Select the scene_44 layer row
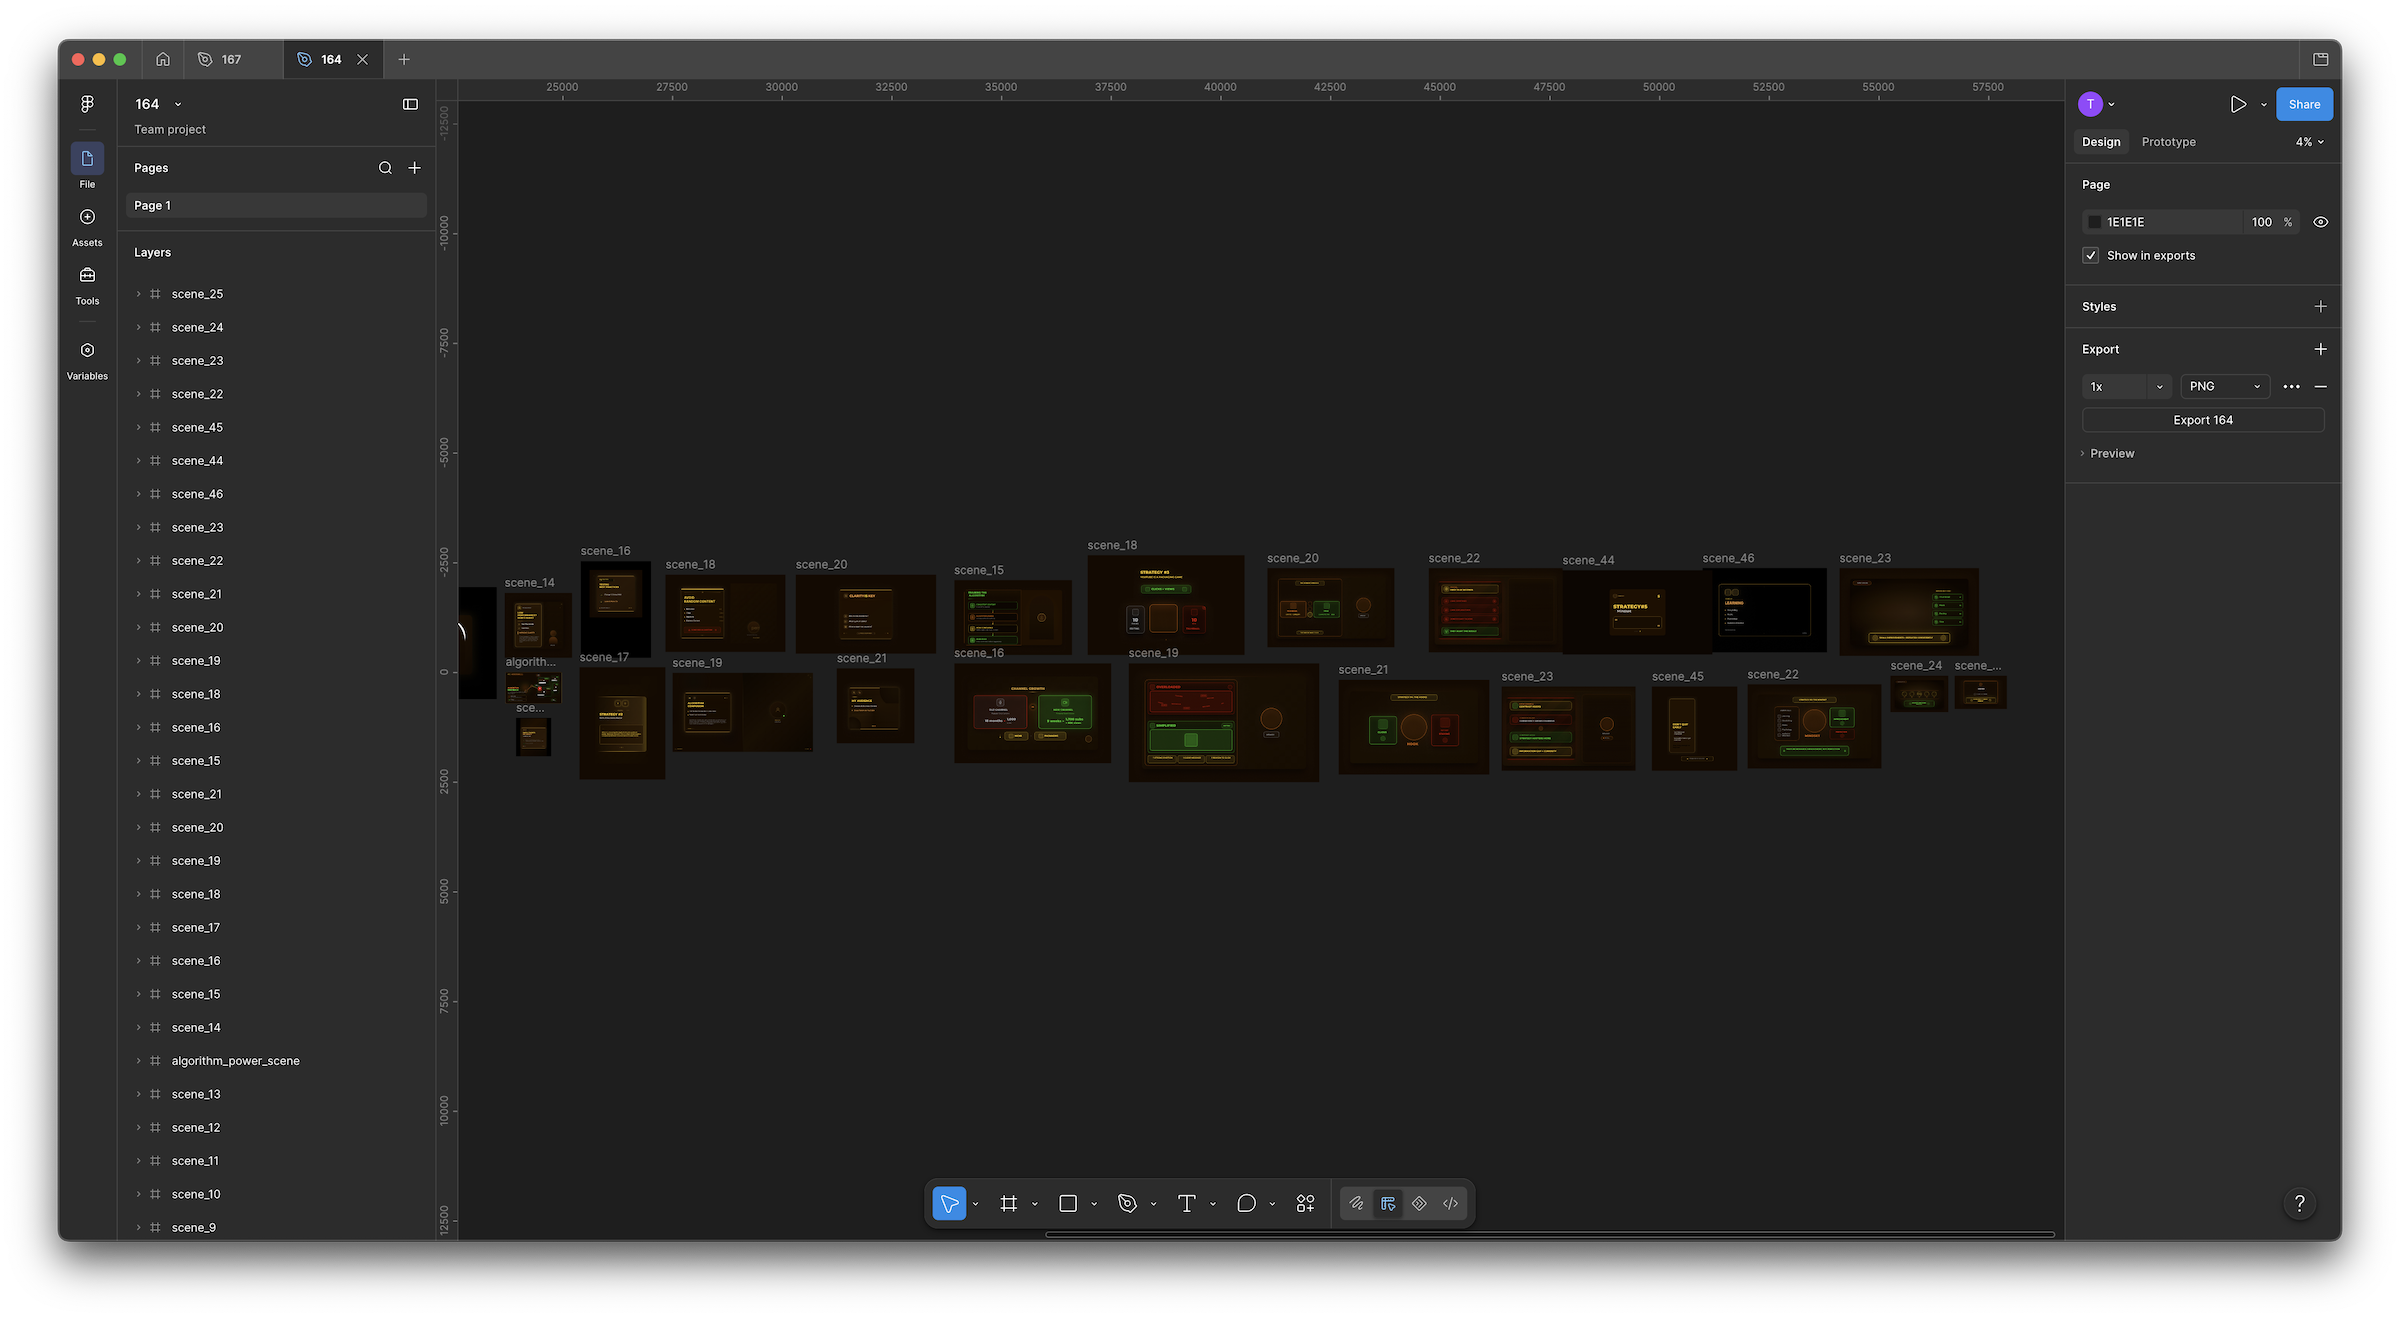Image resolution: width=2400 pixels, height=1318 pixels. [276, 460]
